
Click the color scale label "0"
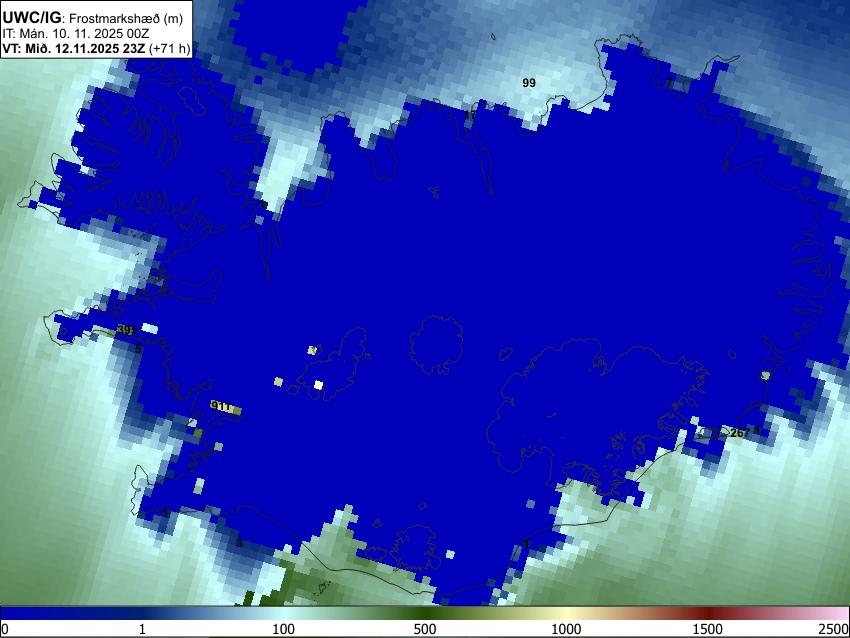coord(5,629)
